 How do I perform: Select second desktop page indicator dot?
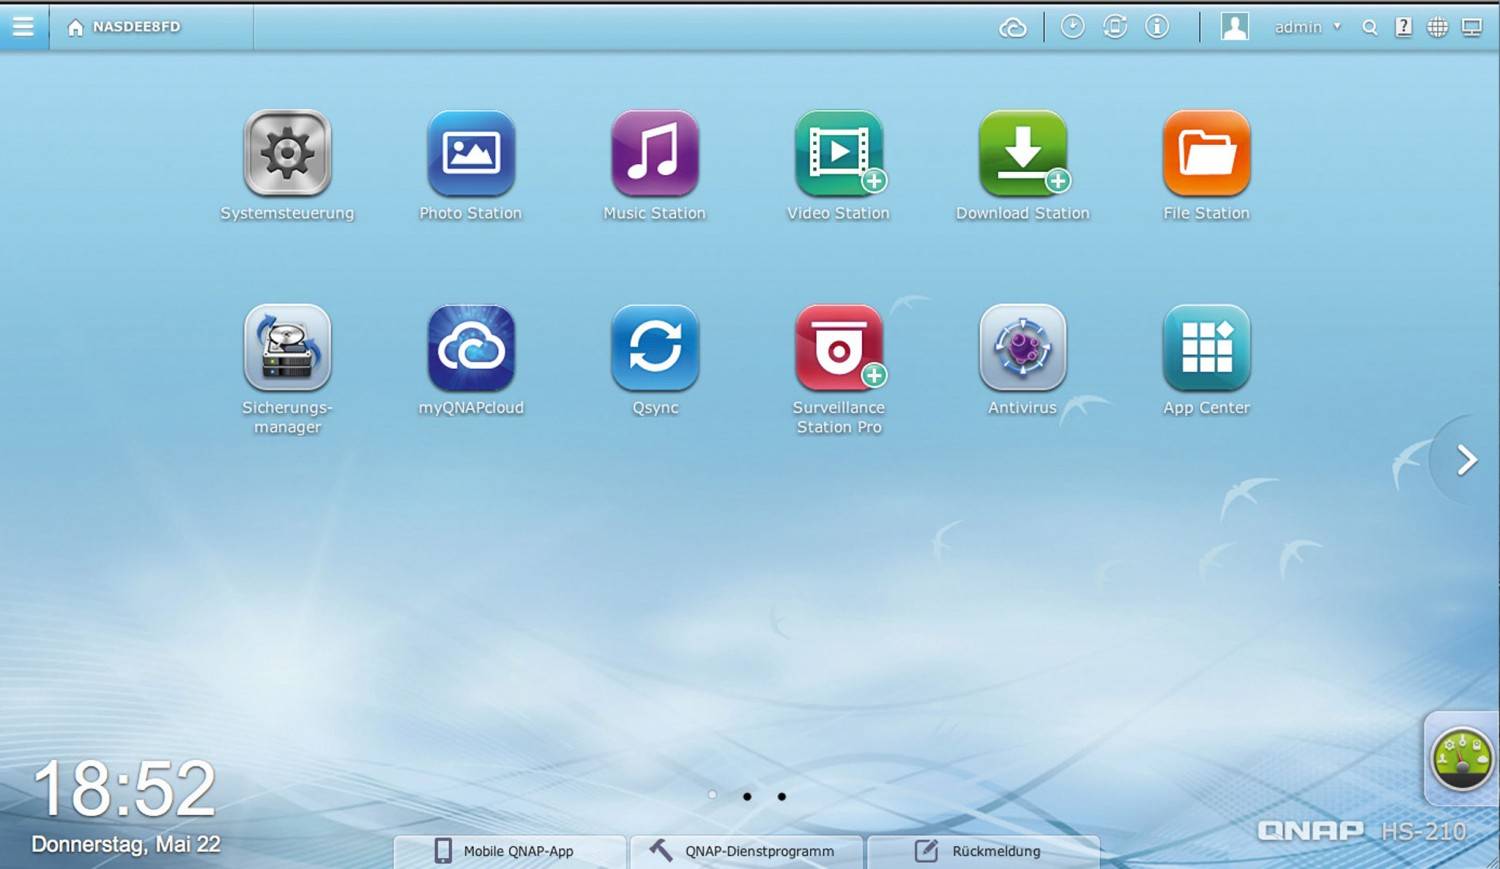click(747, 797)
